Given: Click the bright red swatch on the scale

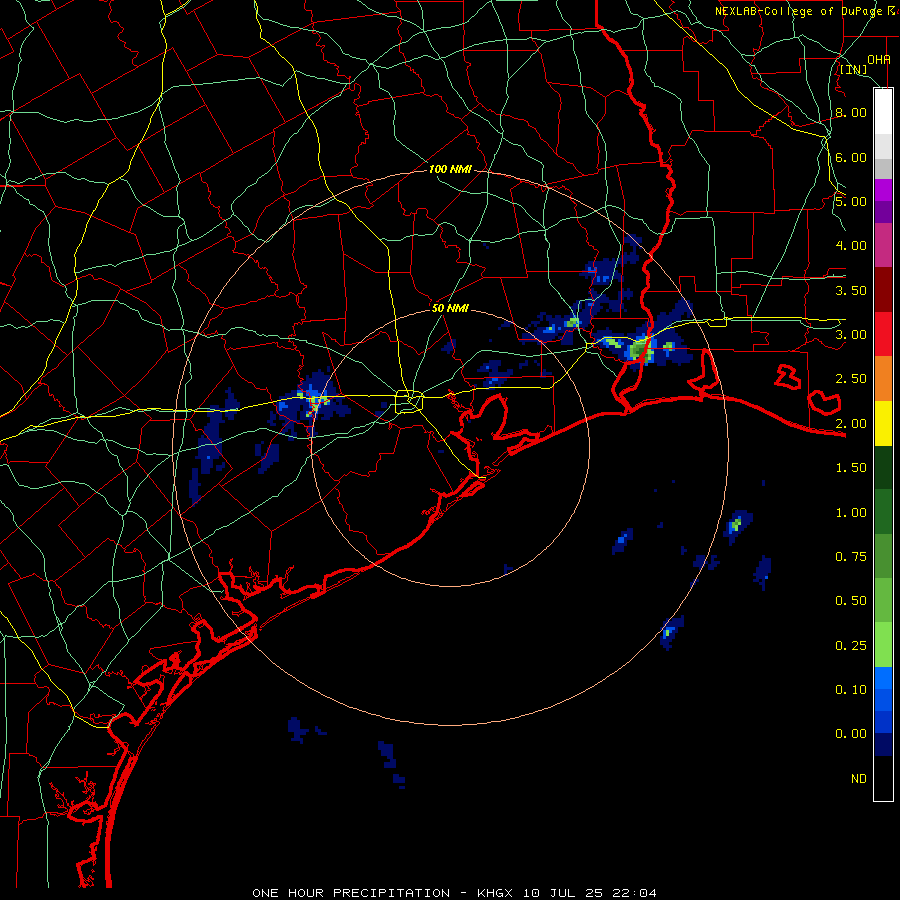Looking at the screenshot, I should tap(883, 334).
